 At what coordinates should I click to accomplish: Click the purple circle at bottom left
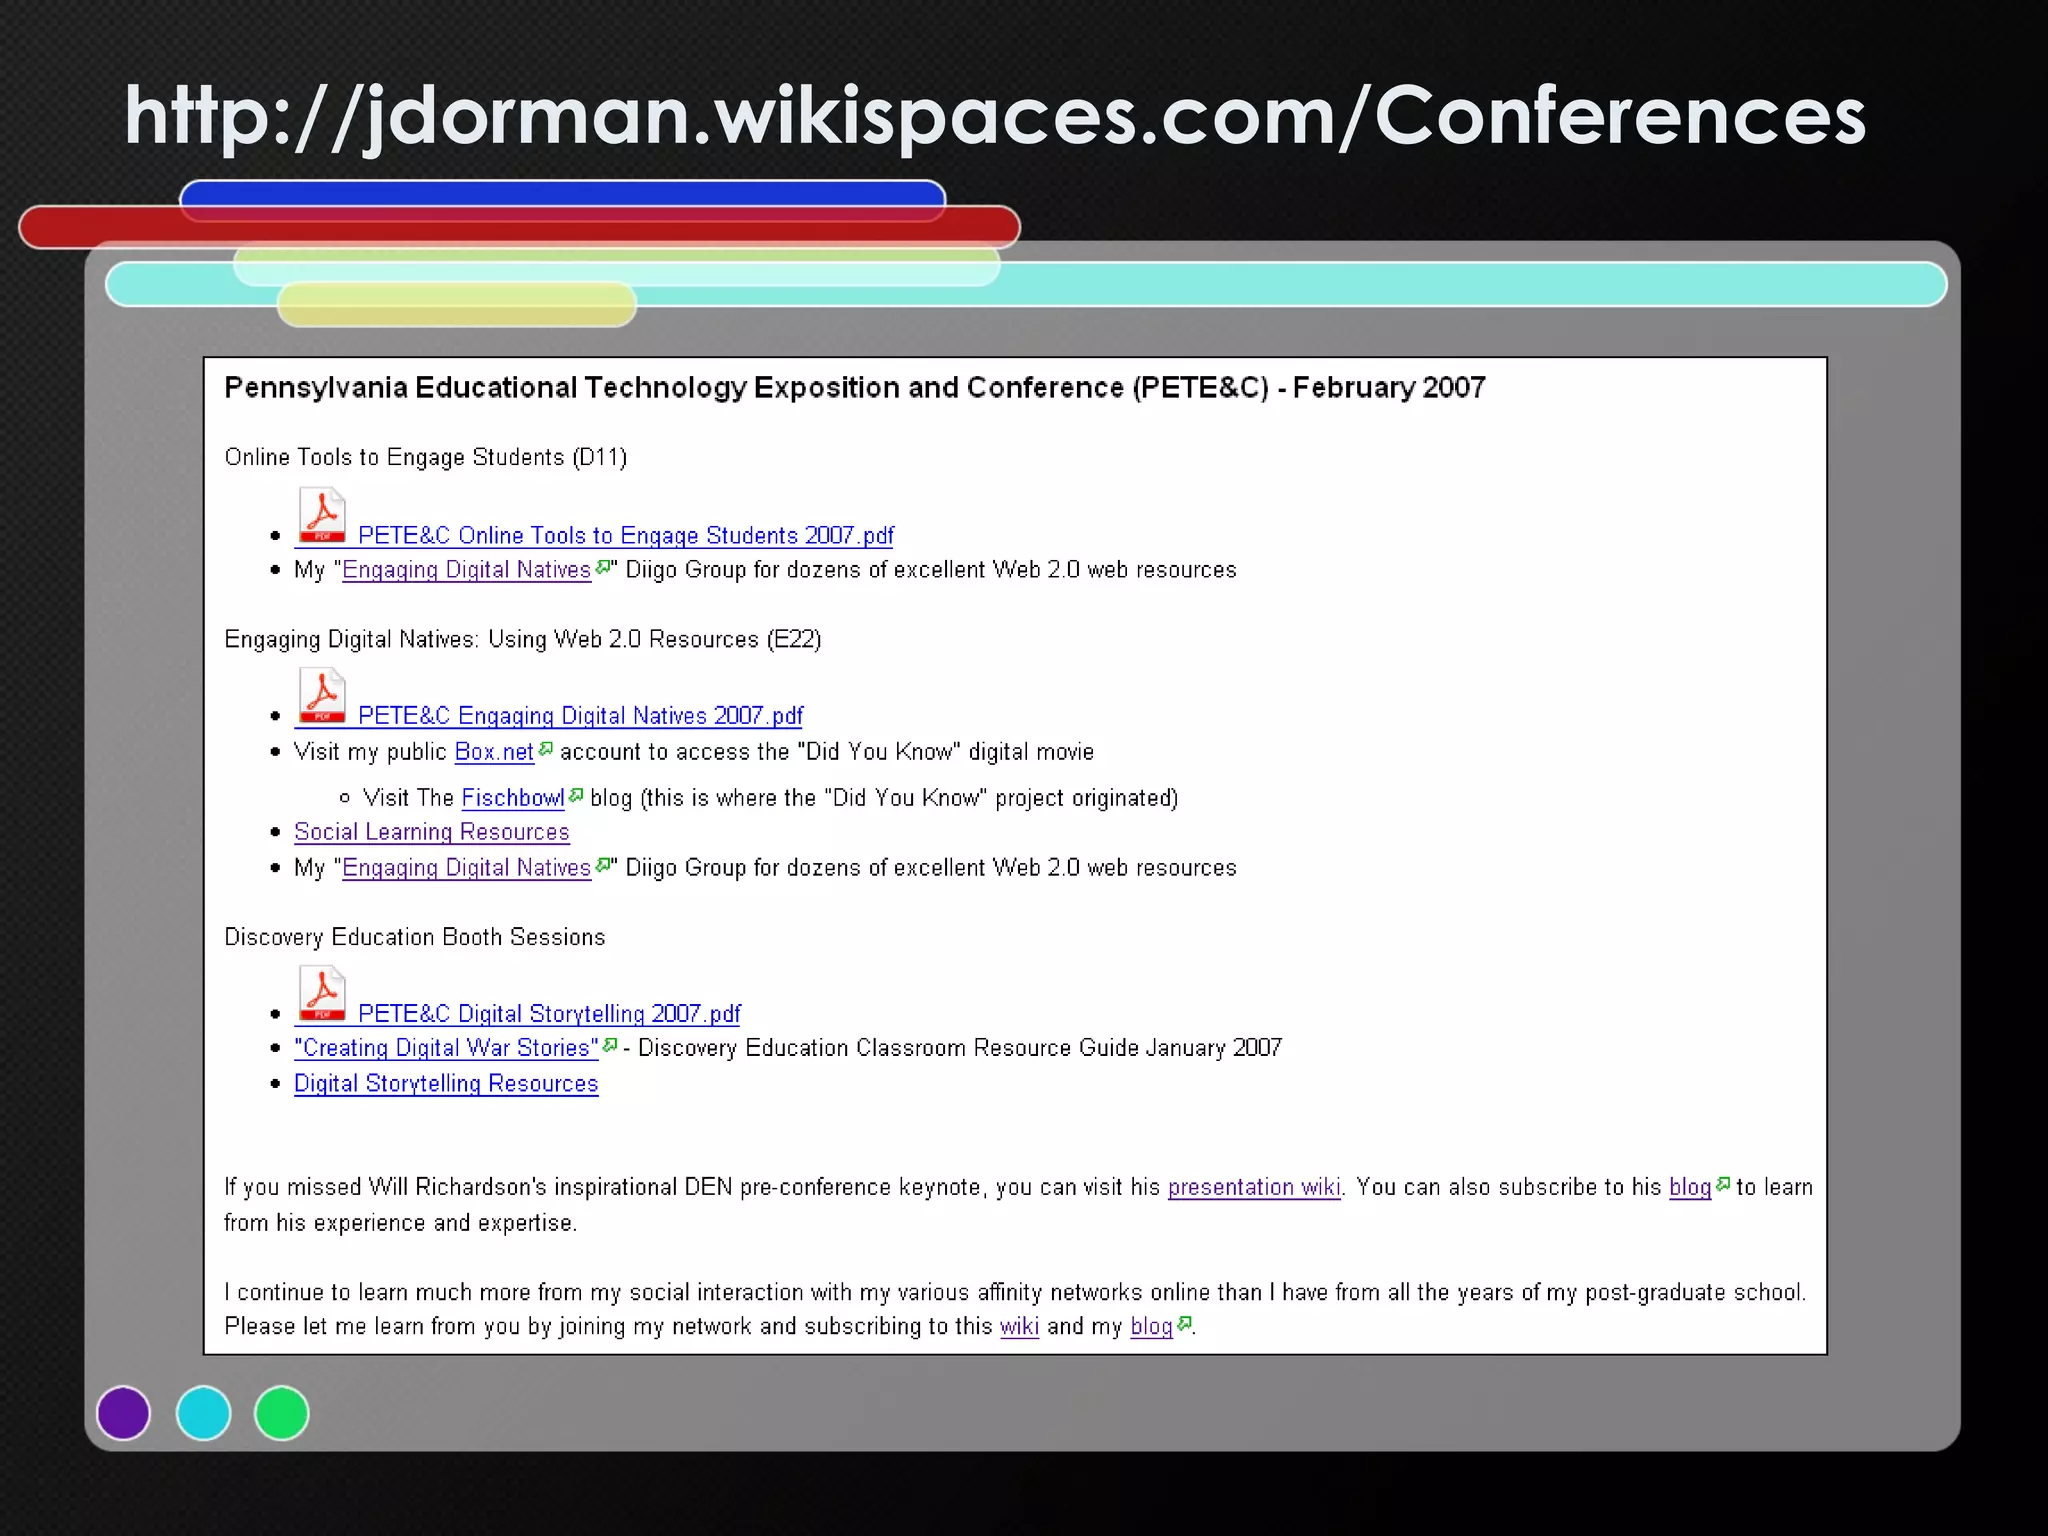[x=123, y=1413]
